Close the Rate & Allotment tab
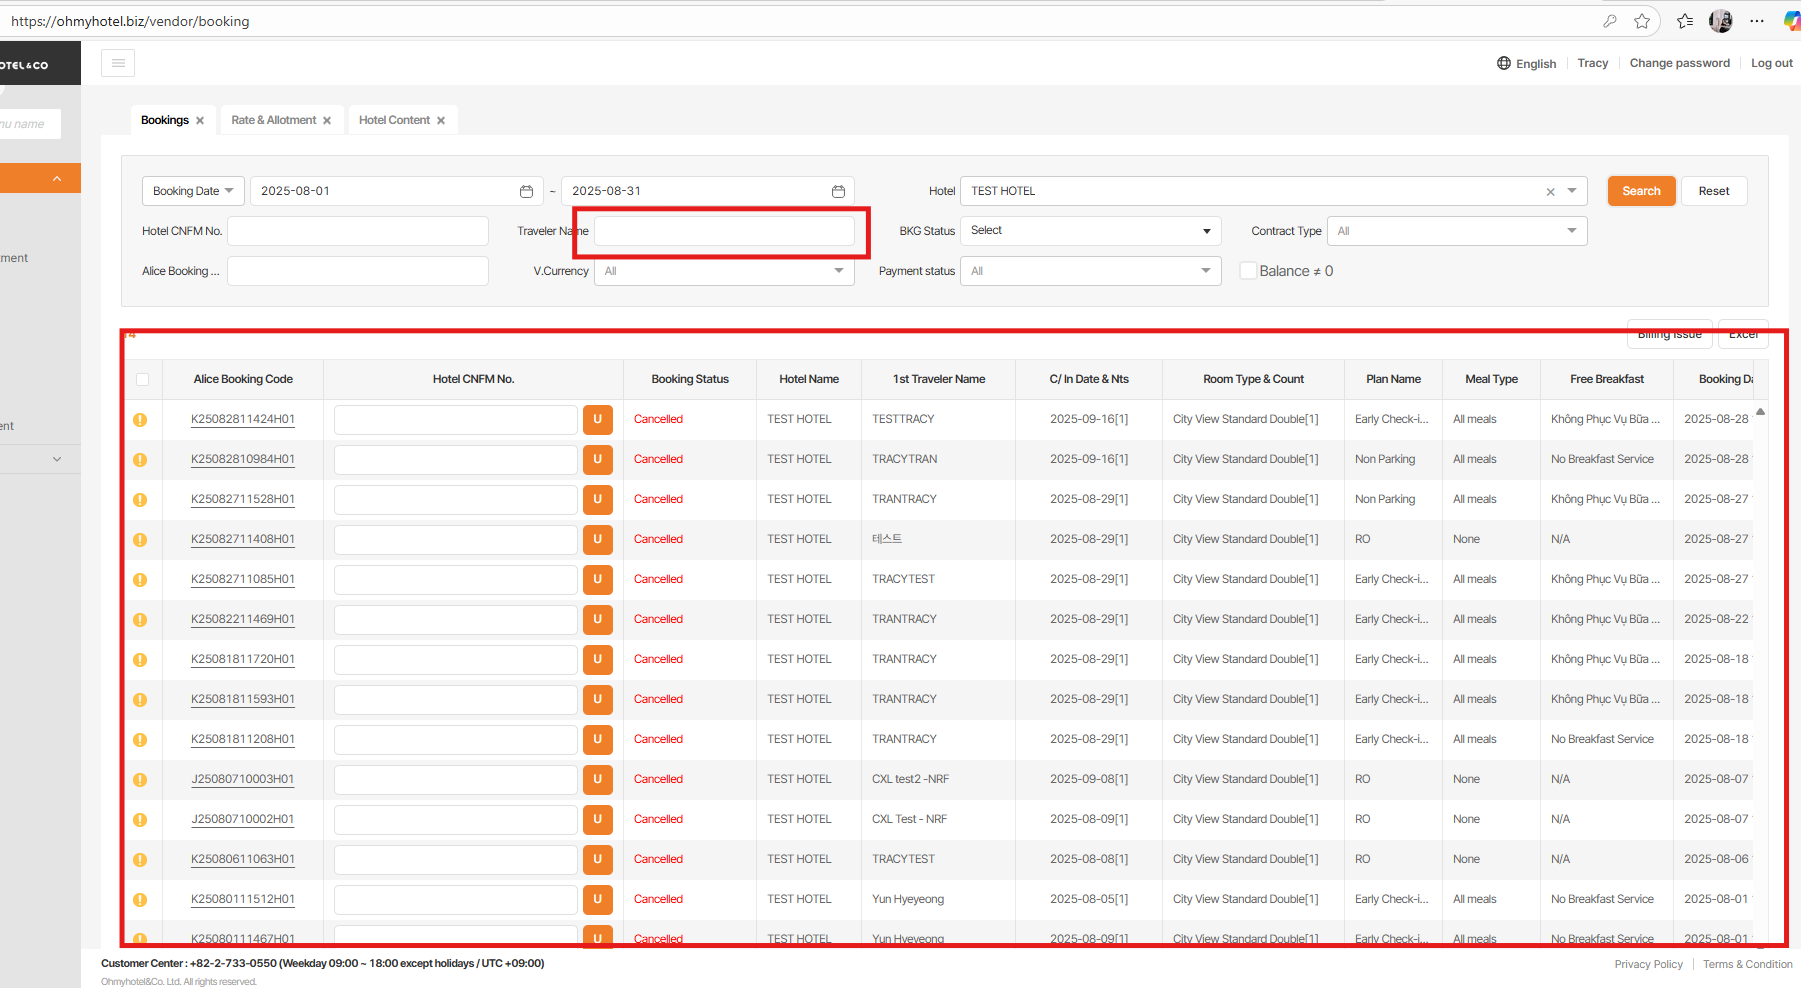Viewport: 1801px width, 988px height. click(327, 121)
